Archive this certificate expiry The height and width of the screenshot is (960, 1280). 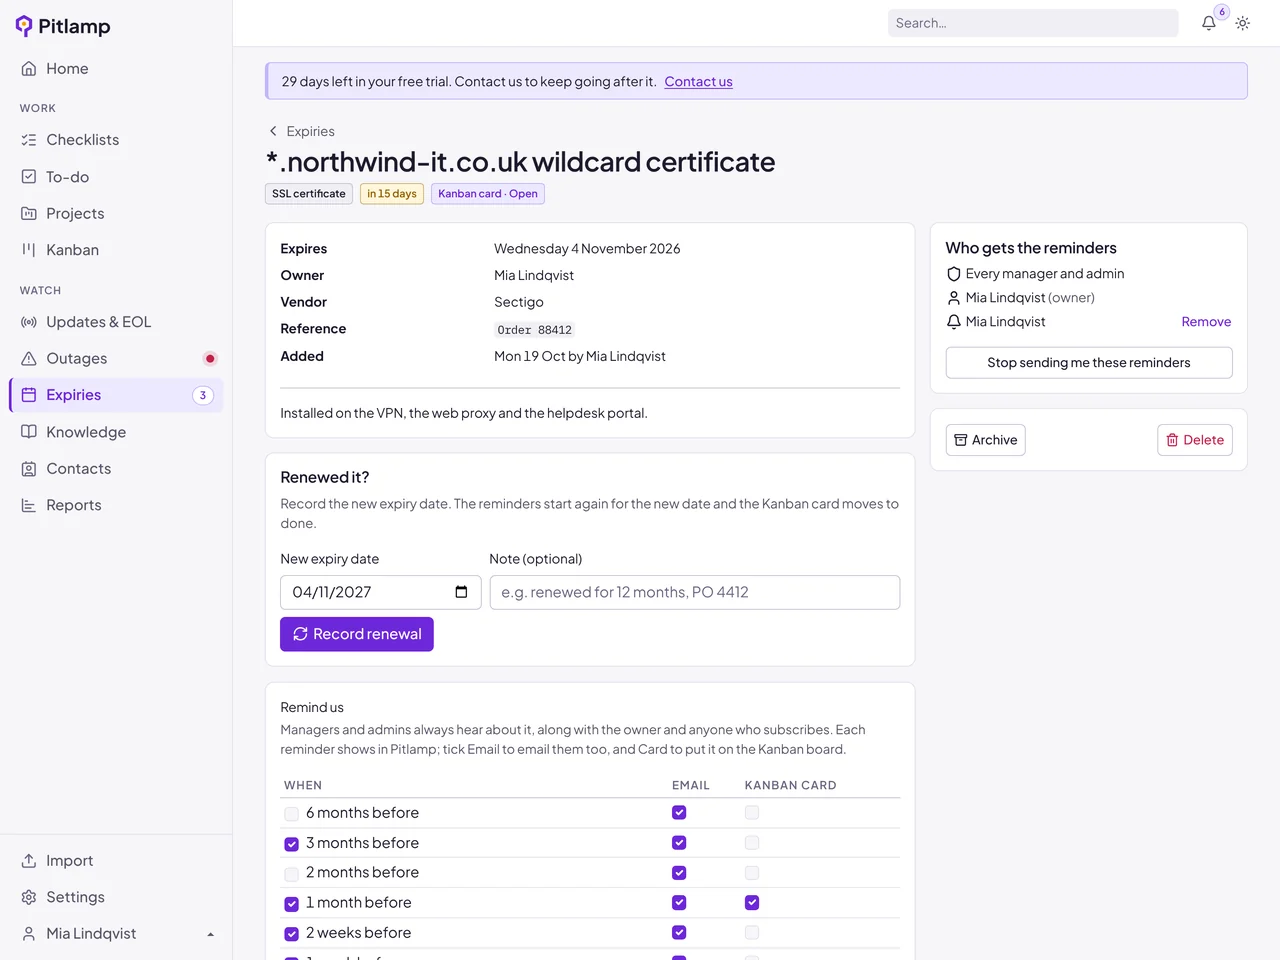[x=986, y=440]
